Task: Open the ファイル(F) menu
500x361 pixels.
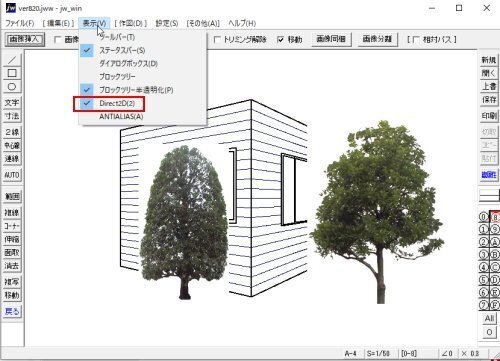Action: click(20, 23)
